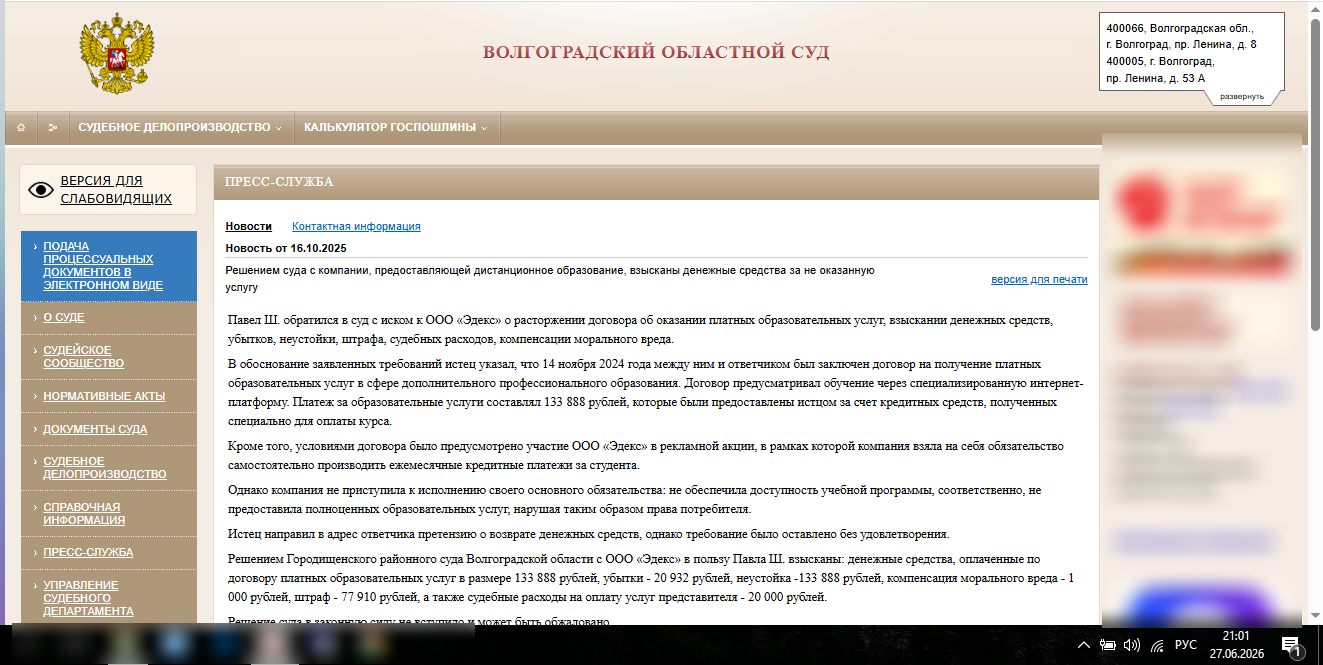Viewport: 1323px width, 665px height.
Task: Open Версия для слабовидящих link
Action: click(116, 190)
